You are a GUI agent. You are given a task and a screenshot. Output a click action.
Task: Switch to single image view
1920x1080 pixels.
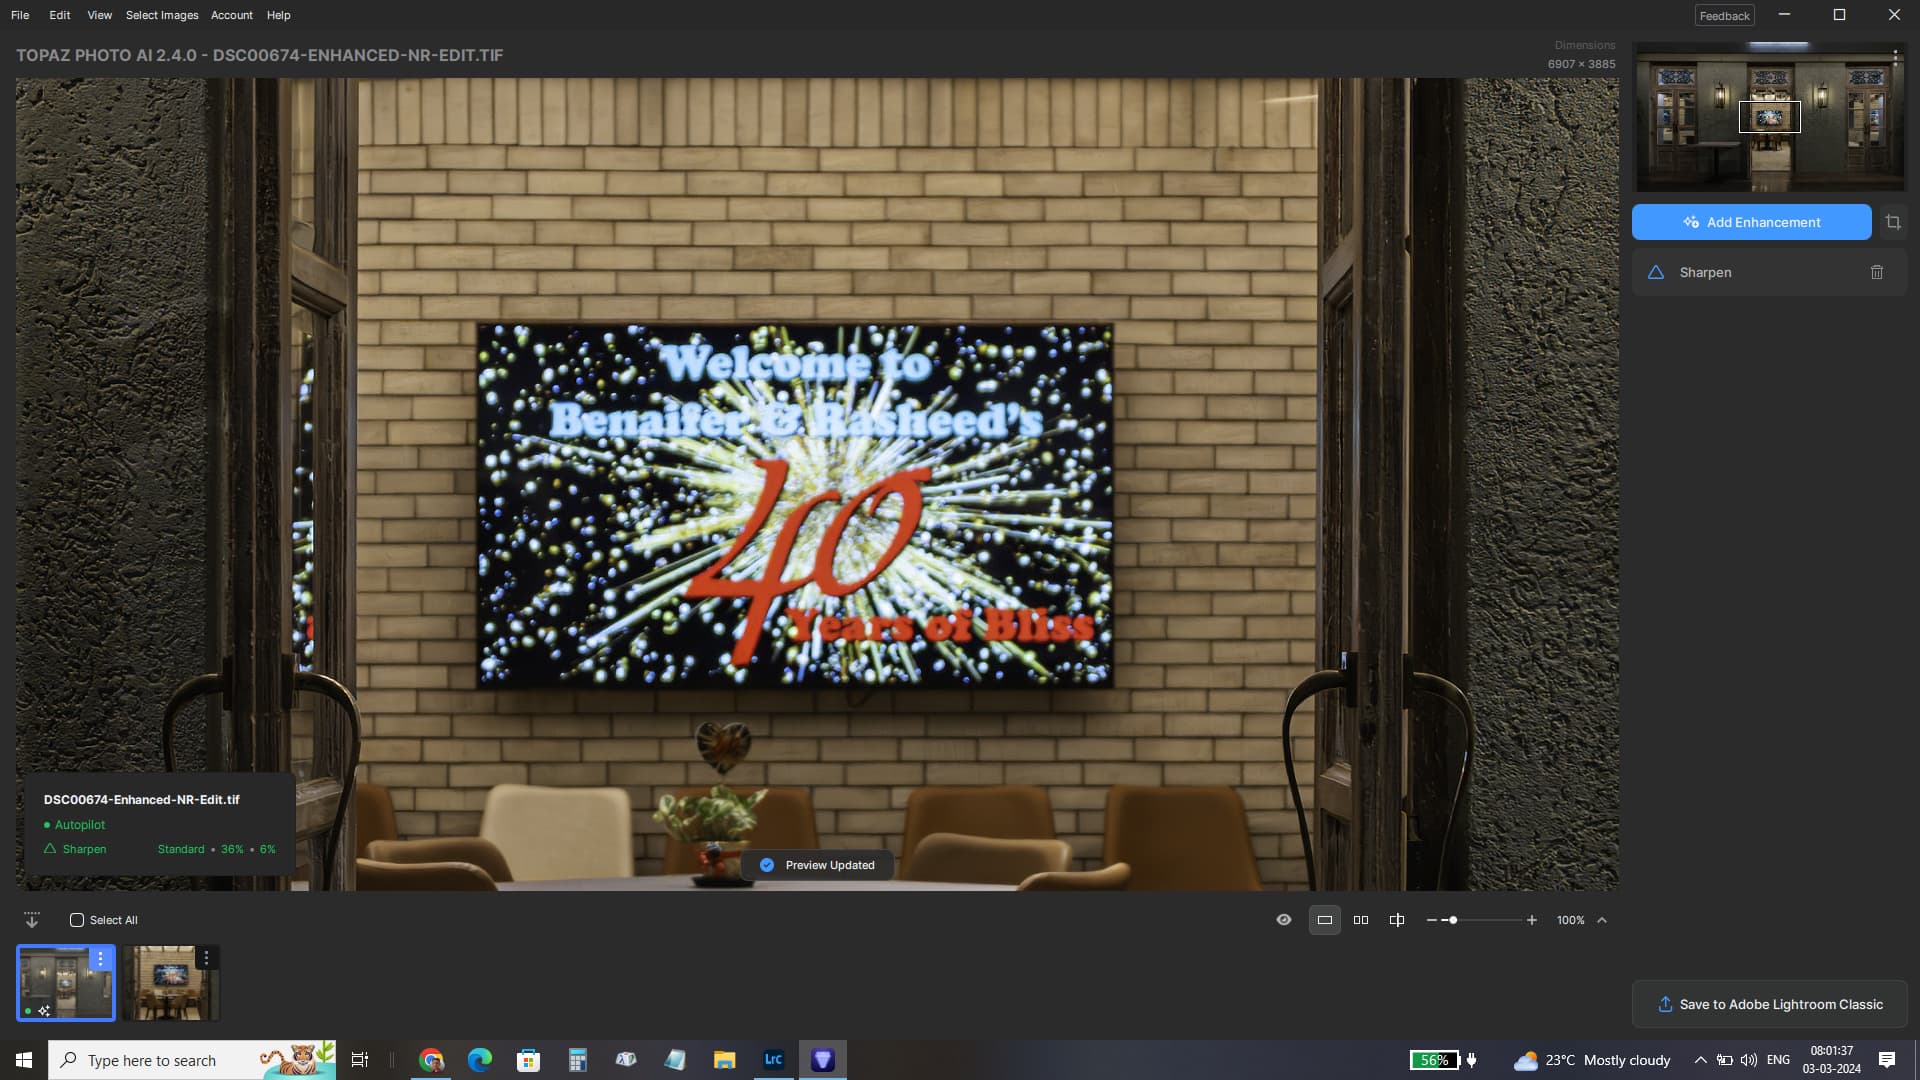(1324, 920)
